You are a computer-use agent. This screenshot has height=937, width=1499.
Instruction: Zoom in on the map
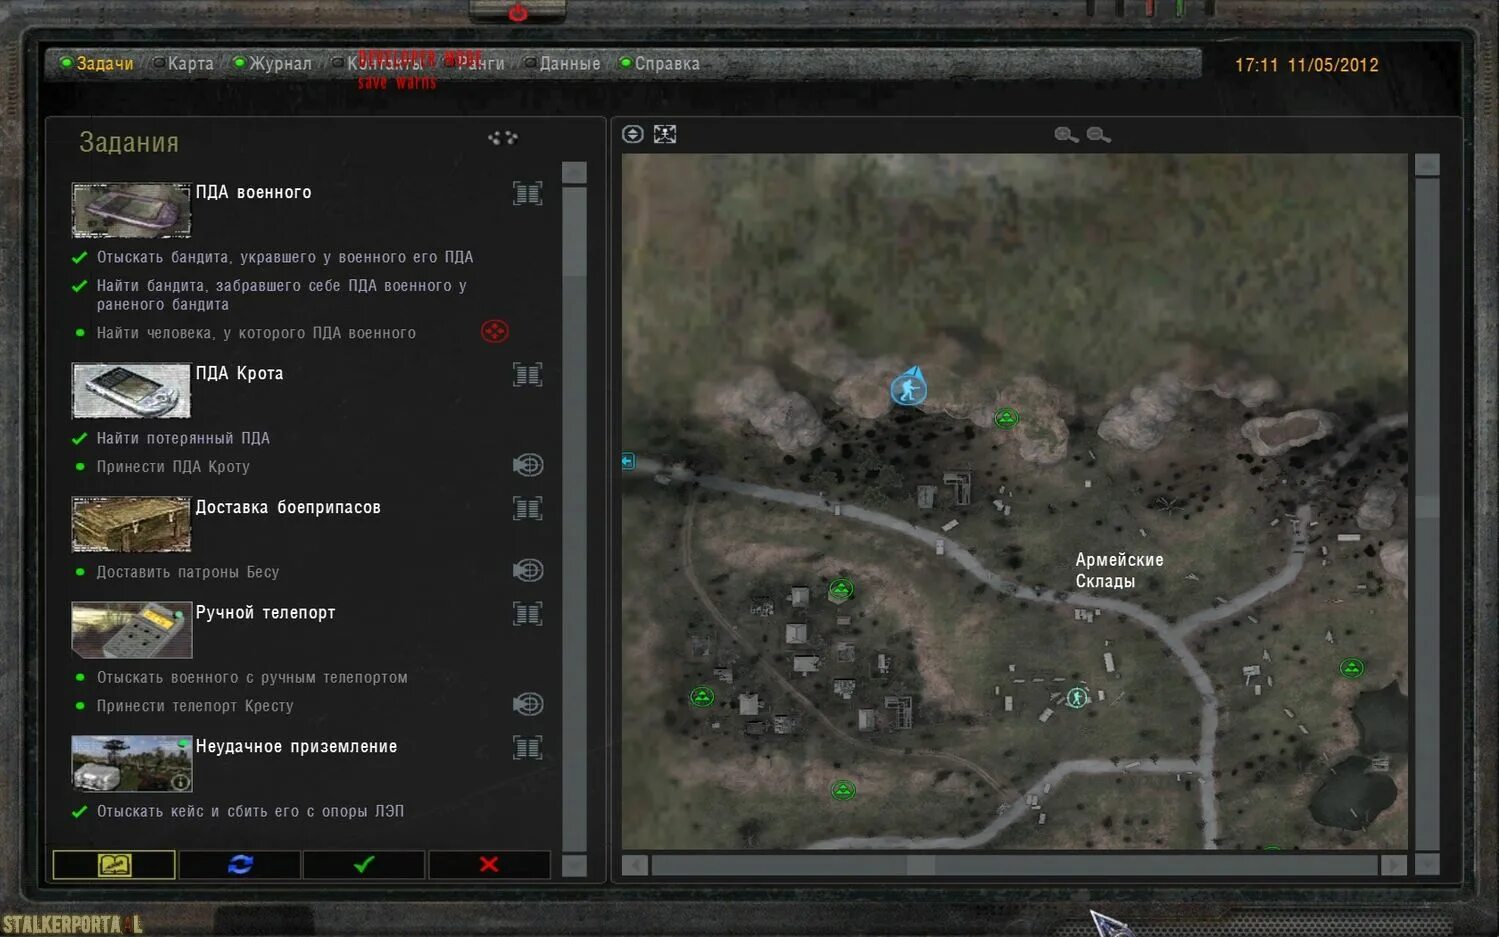[1066, 135]
